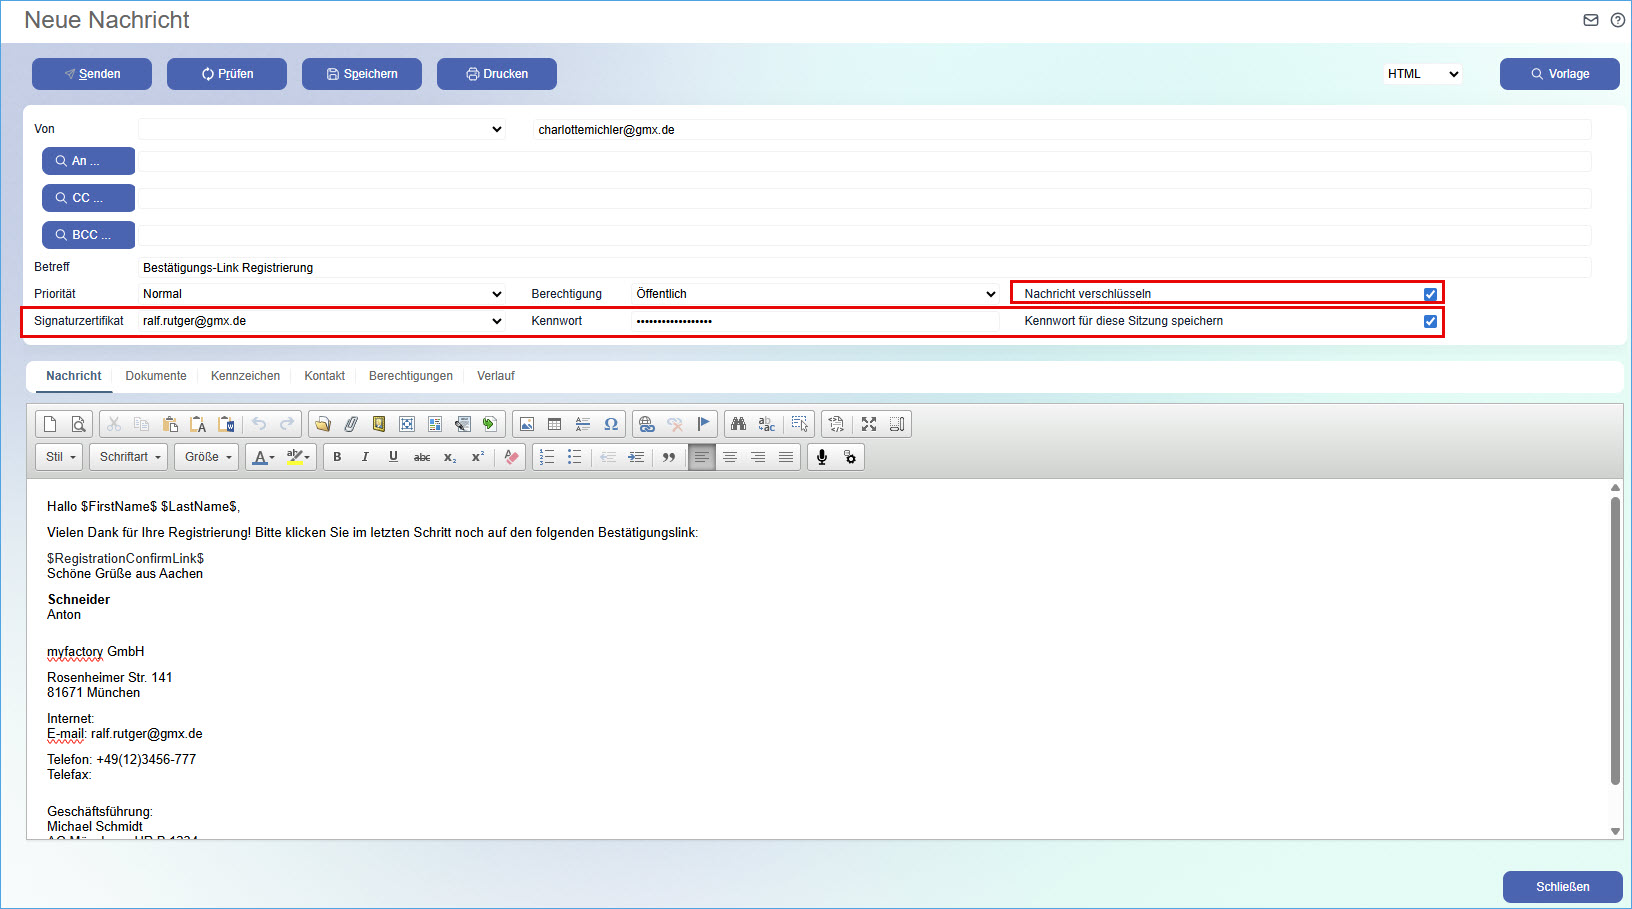Image resolution: width=1632 pixels, height=909 pixels.
Task: Insert a numbered list
Action: (547, 457)
